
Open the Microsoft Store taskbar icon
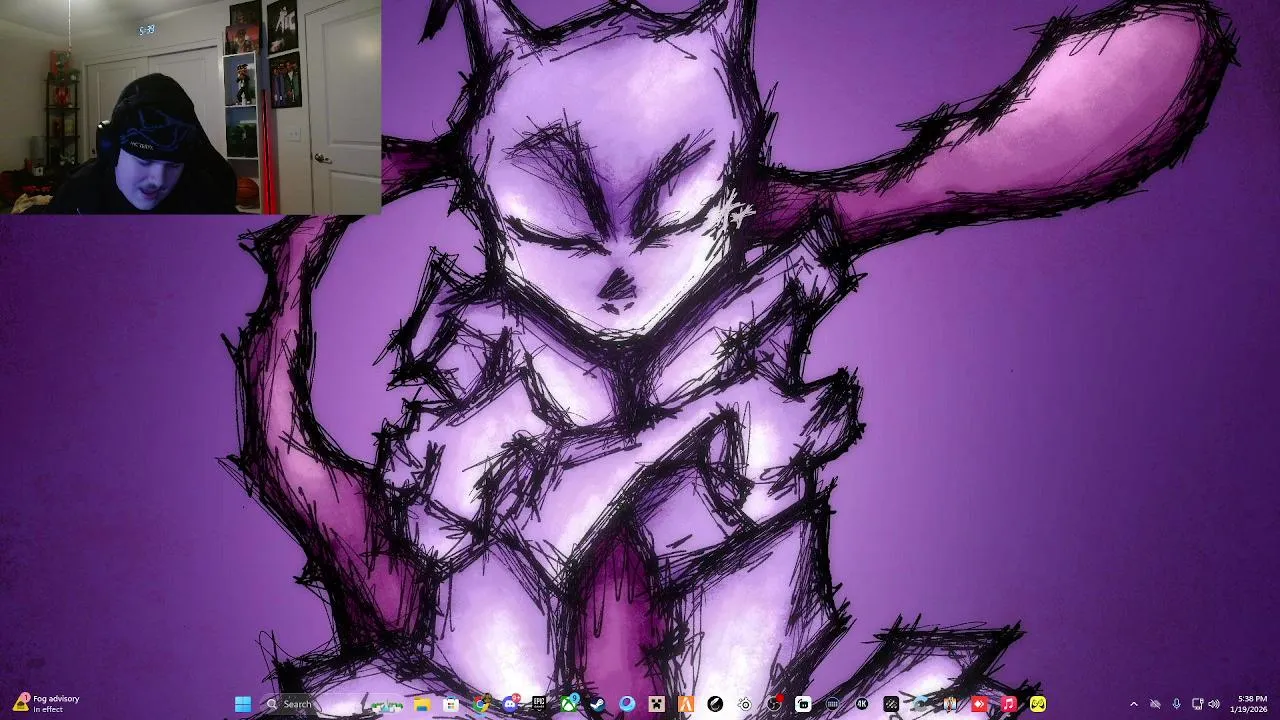click(x=451, y=704)
